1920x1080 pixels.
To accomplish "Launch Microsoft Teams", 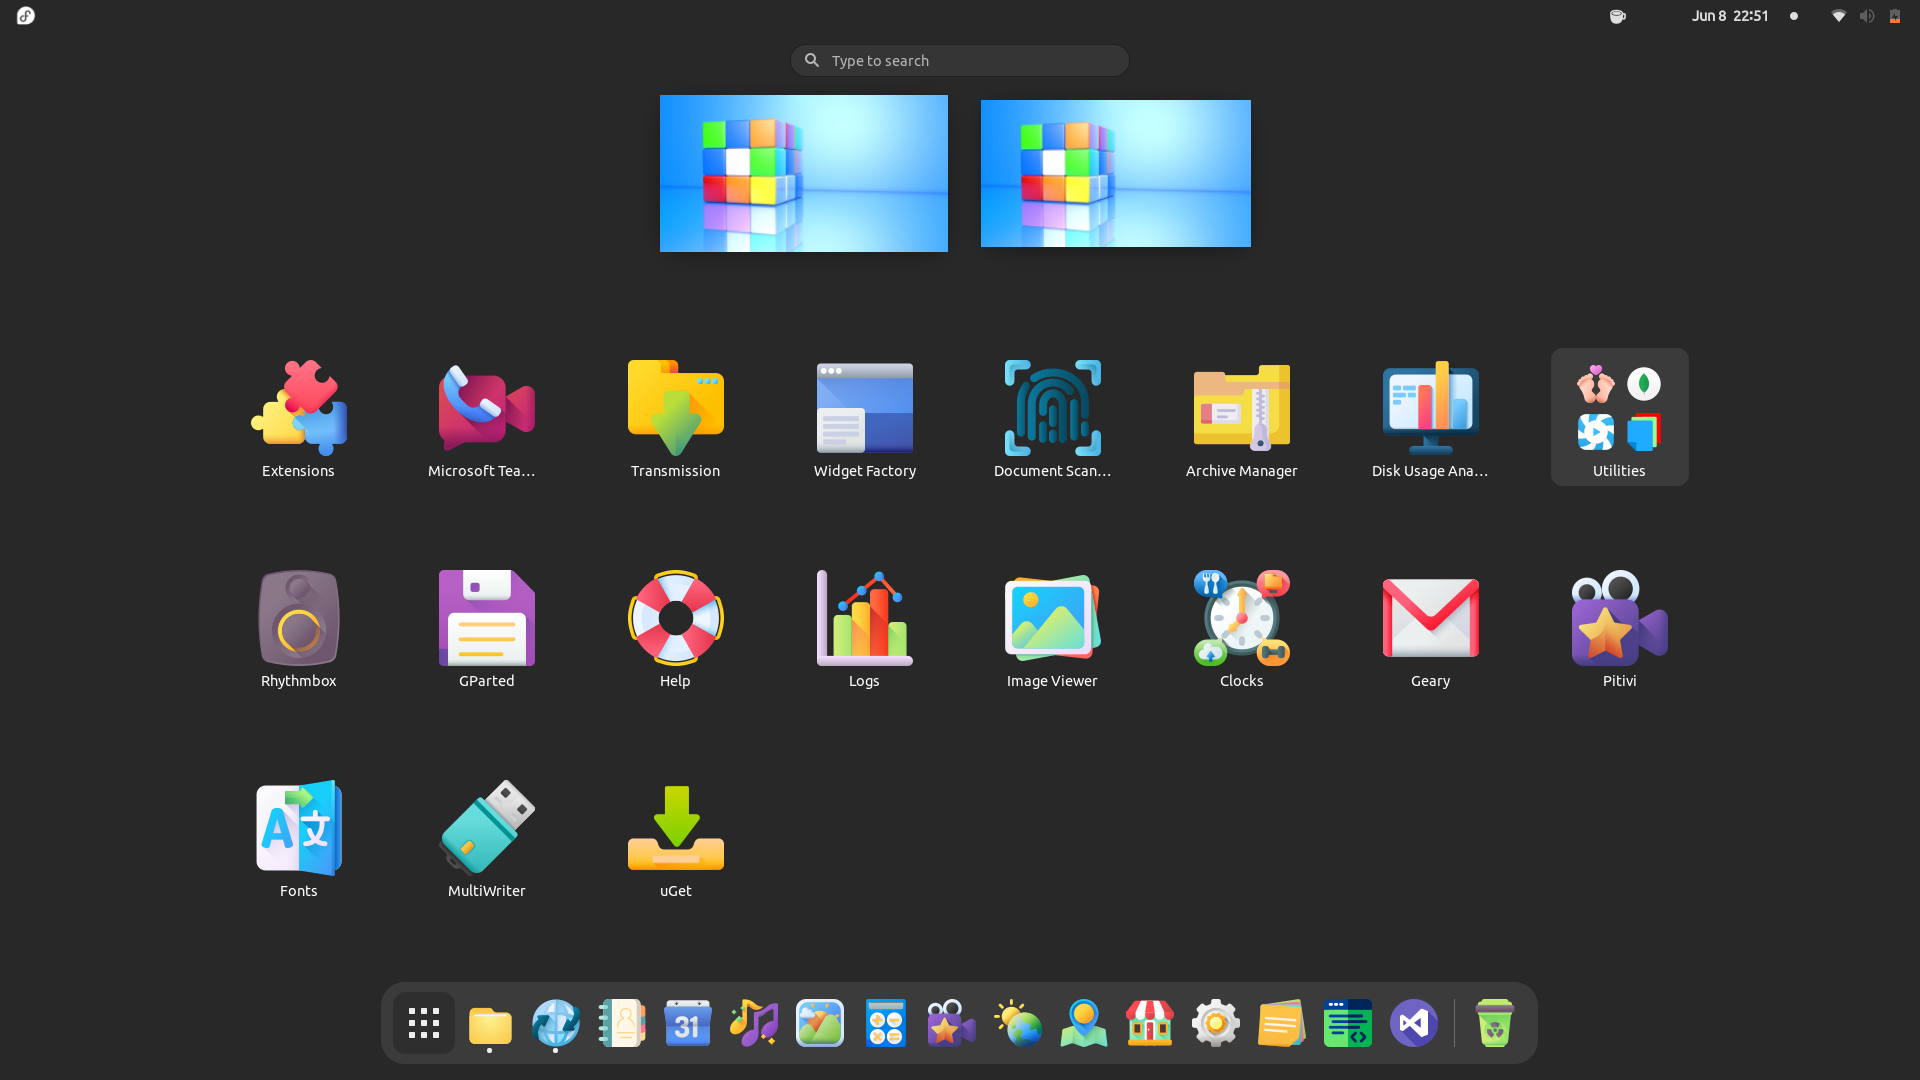I will (x=486, y=417).
